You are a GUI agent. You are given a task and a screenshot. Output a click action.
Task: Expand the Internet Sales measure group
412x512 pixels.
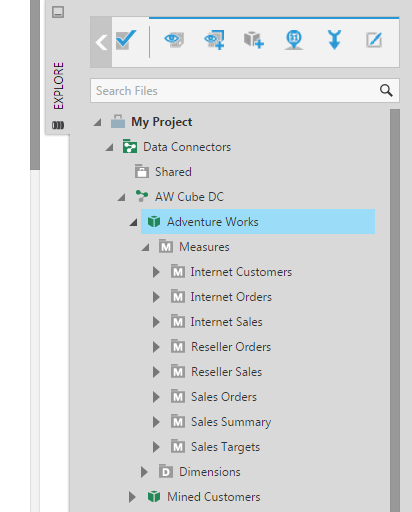pyautogui.click(x=156, y=322)
